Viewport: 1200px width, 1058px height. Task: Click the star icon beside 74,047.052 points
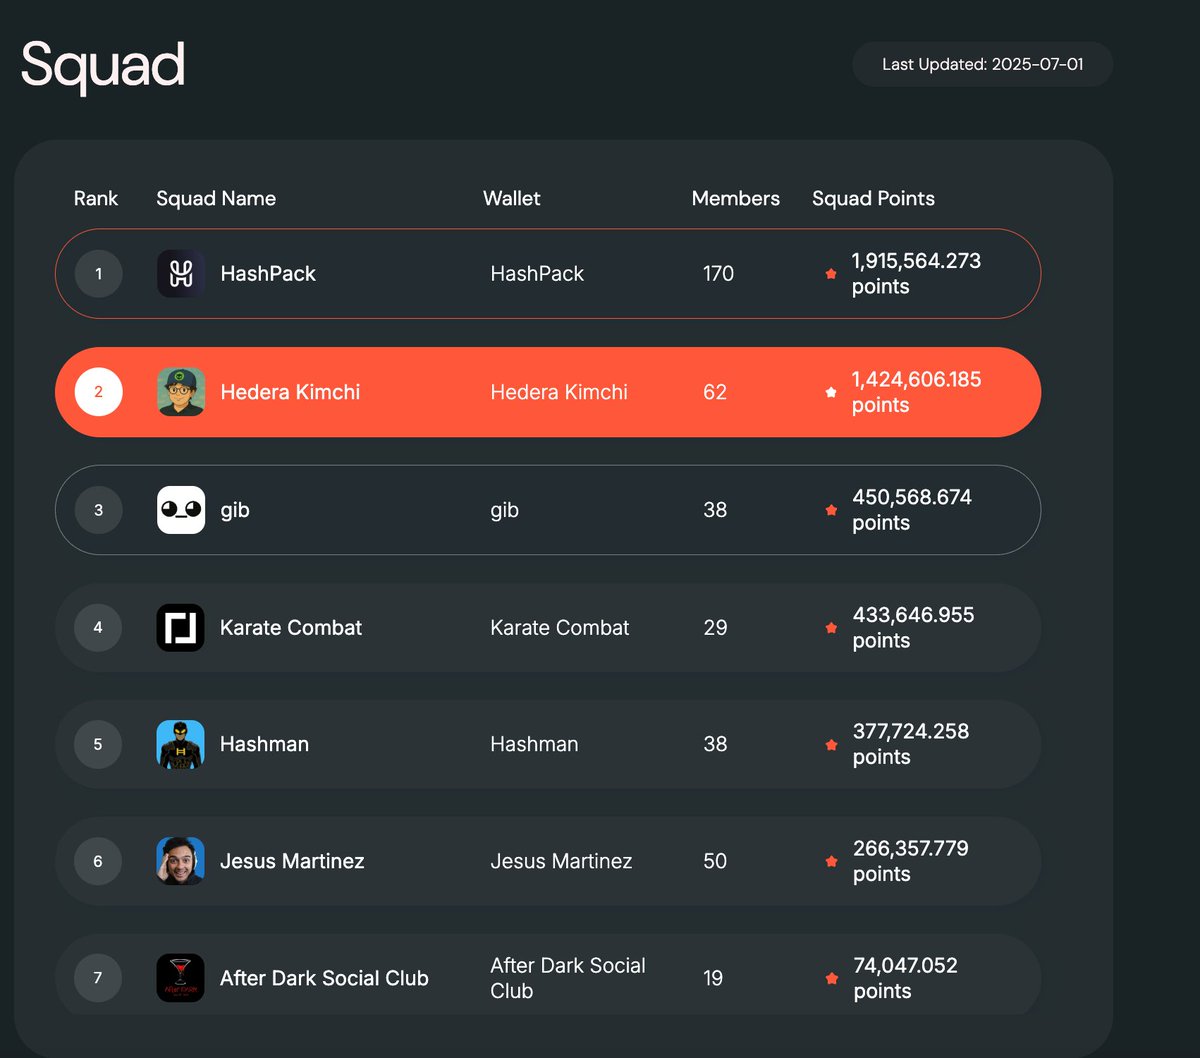coord(831,978)
